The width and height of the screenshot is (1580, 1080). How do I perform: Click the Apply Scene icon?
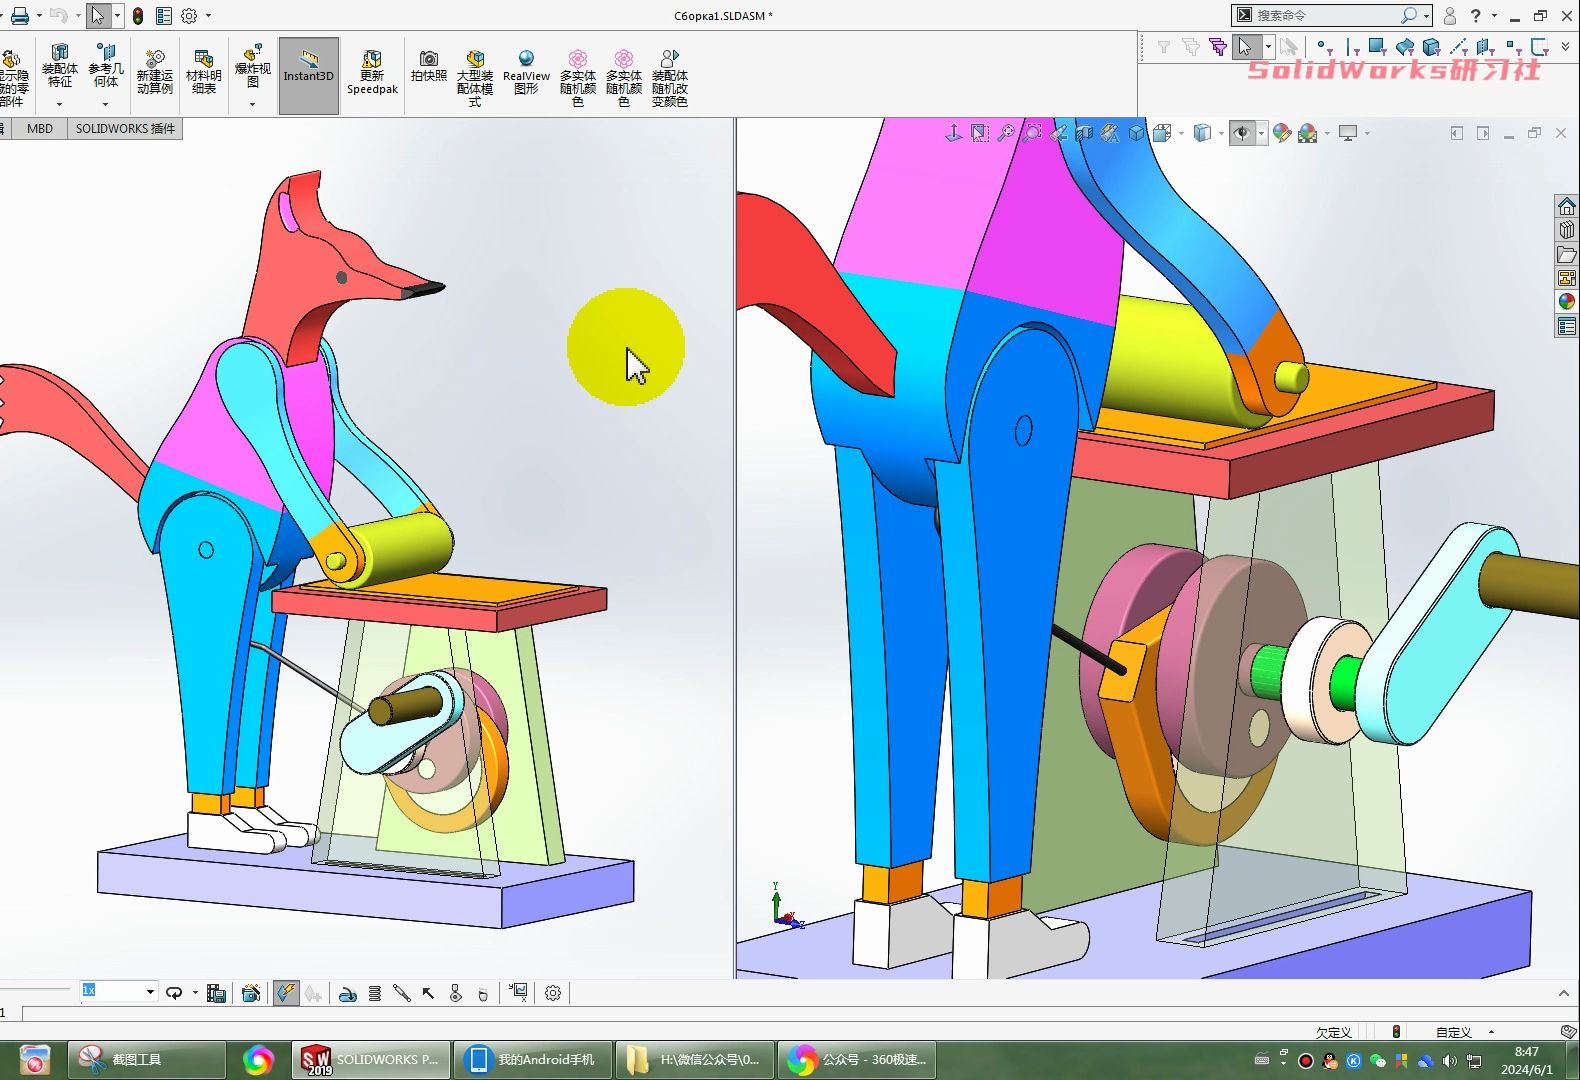point(1307,133)
